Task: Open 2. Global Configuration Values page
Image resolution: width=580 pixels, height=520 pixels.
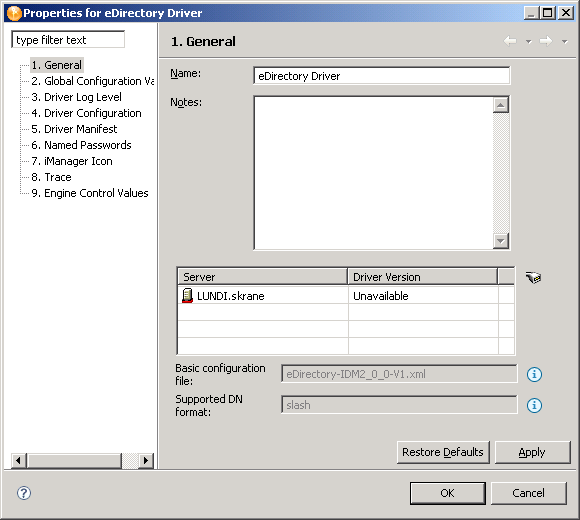Action: [x=92, y=81]
